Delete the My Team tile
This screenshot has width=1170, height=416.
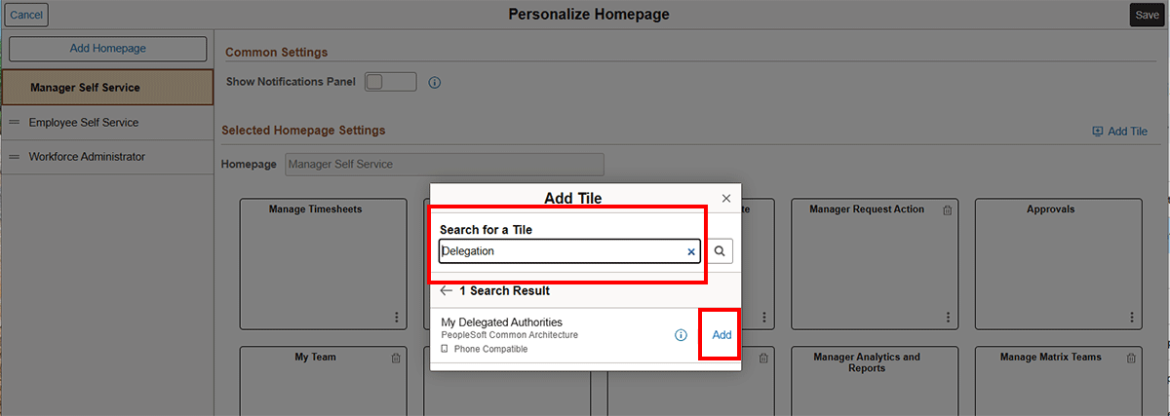(x=395, y=358)
